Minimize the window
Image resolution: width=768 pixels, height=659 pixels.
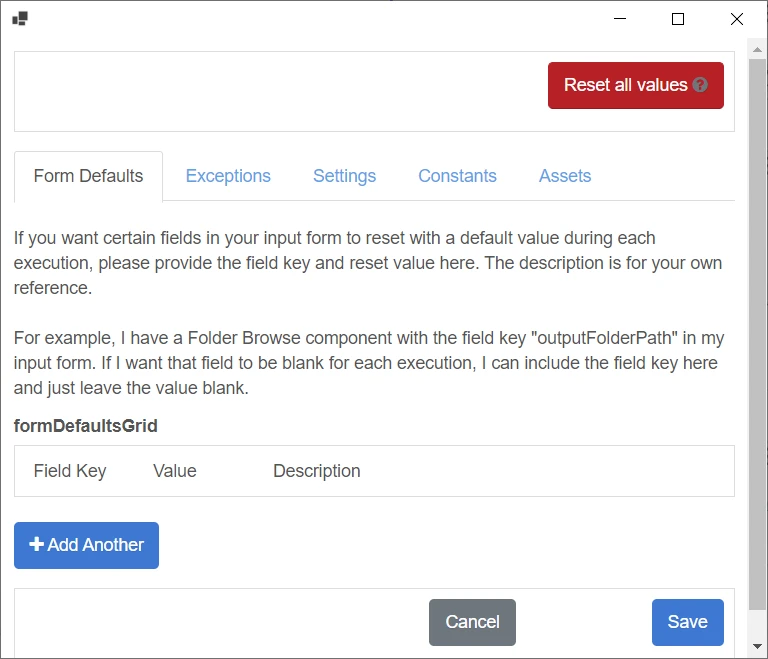[620, 19]
